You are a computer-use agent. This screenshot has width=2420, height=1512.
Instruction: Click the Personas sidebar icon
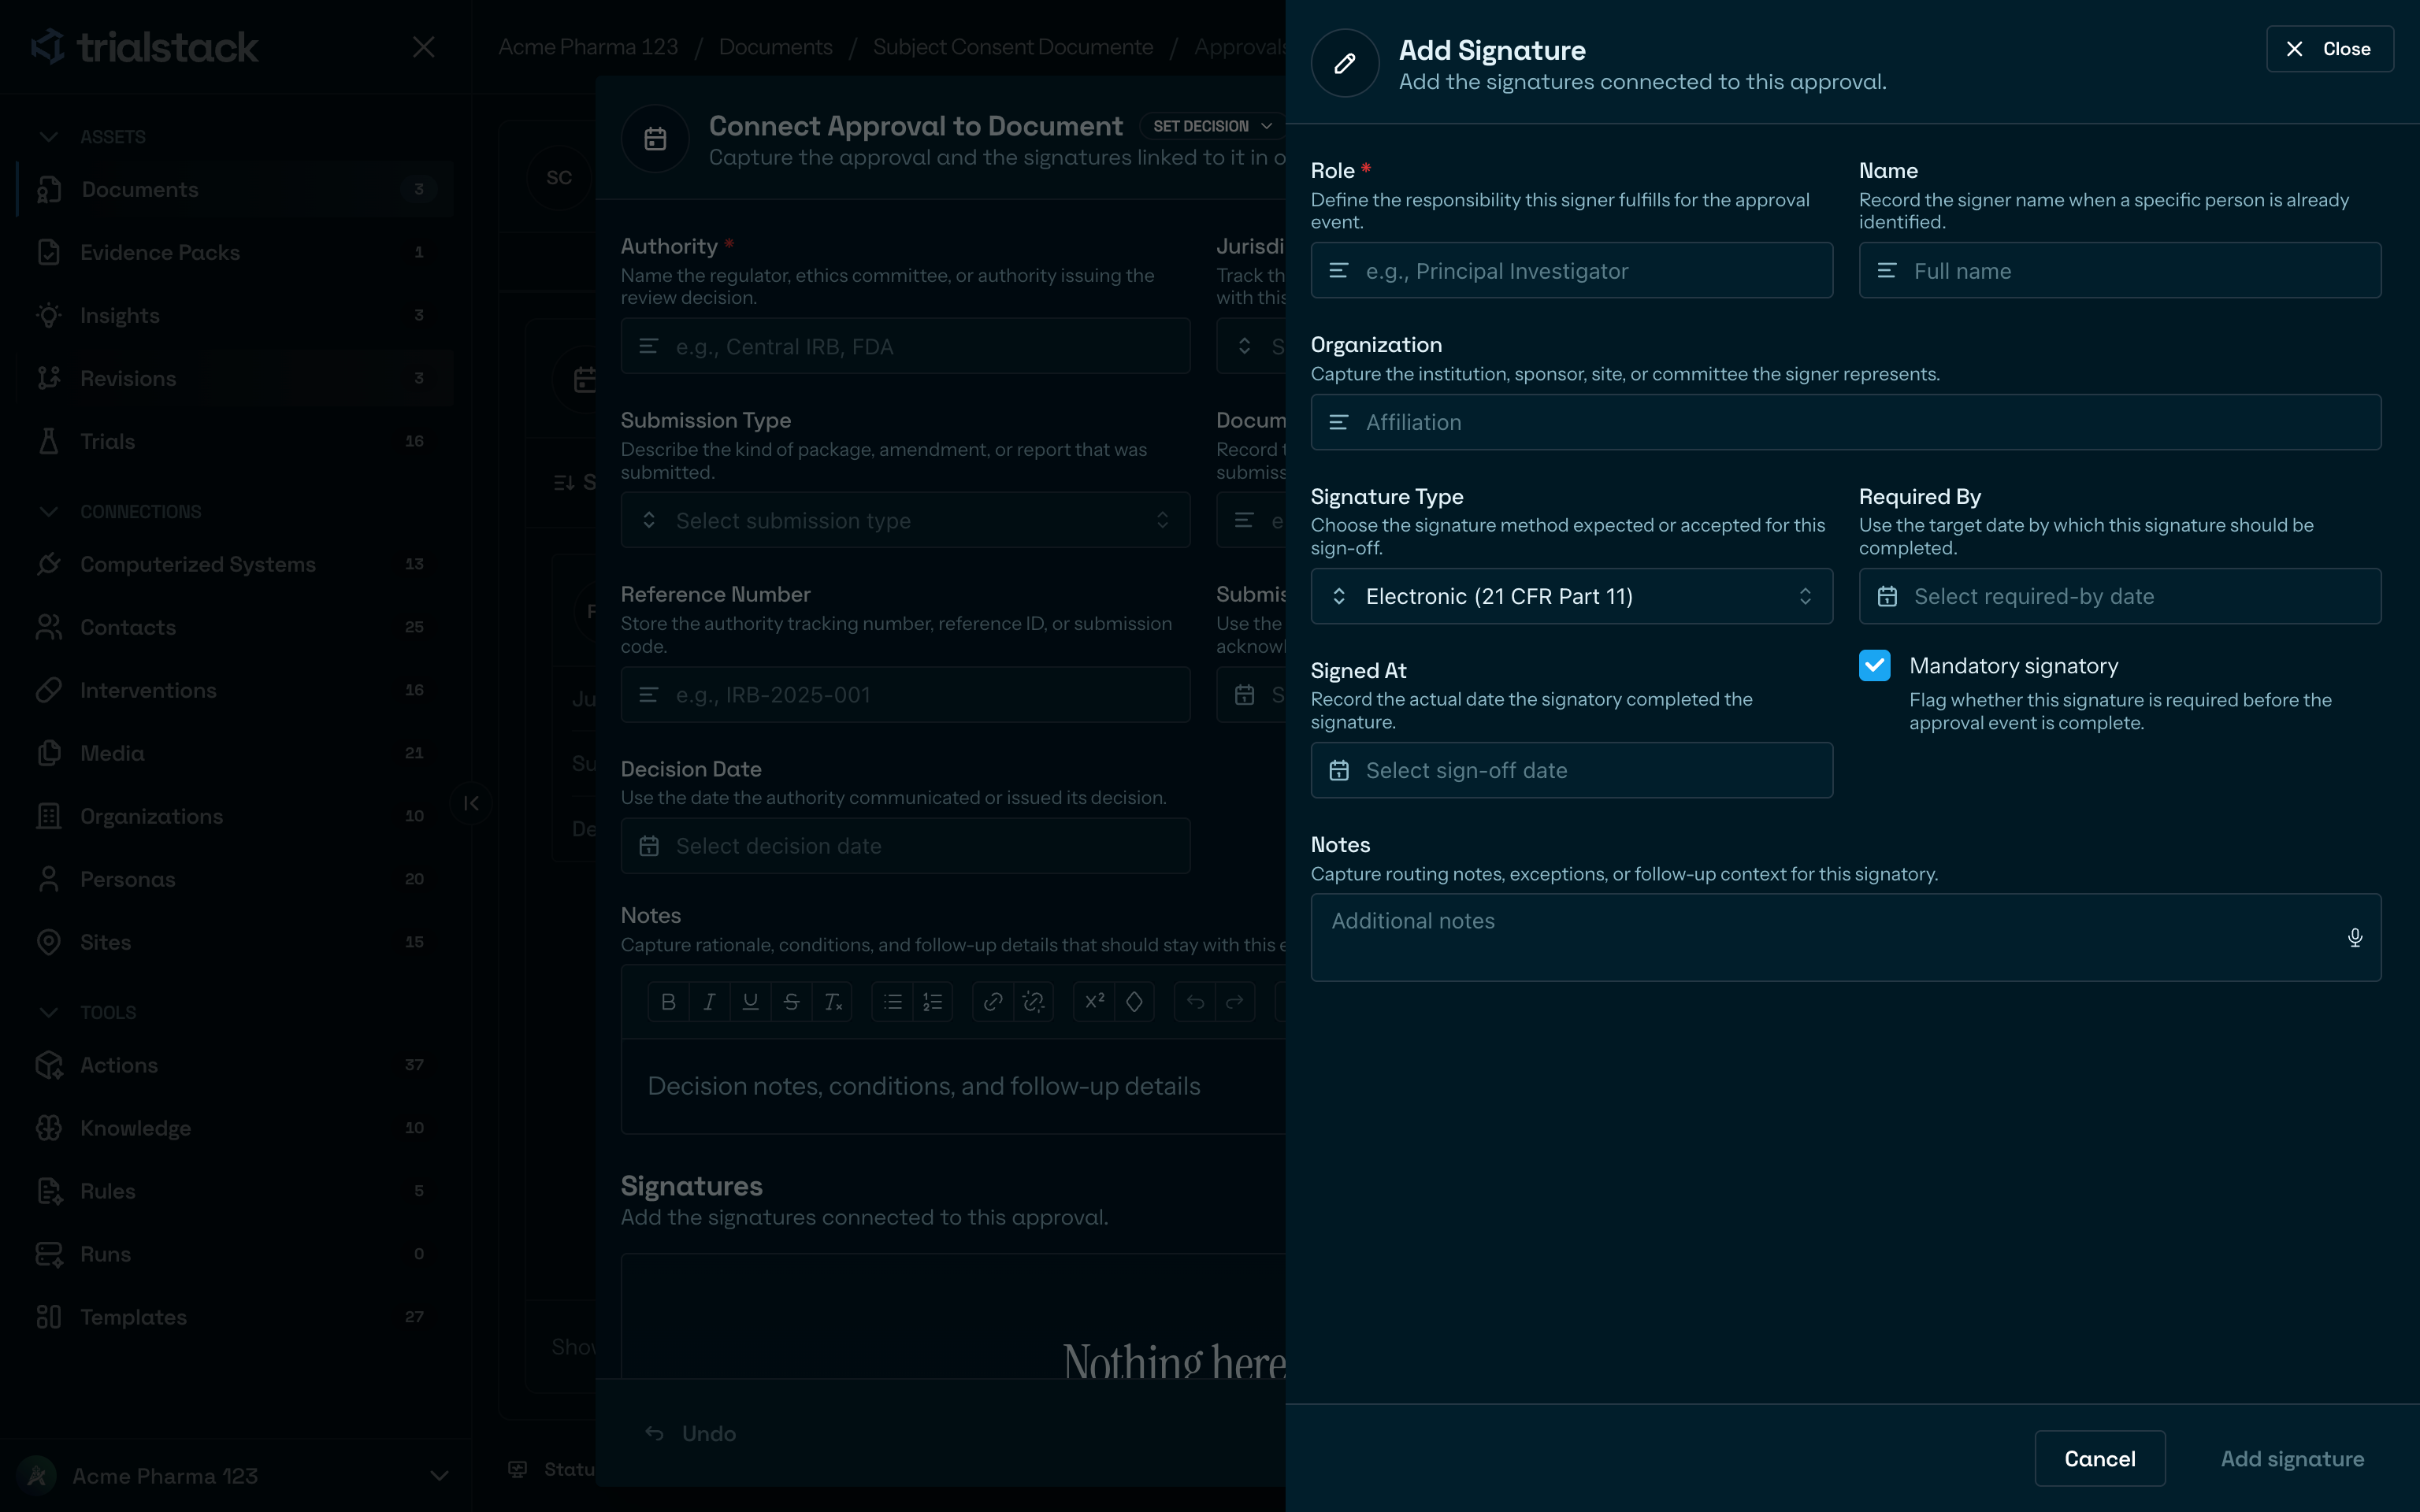pyautogui.click(x=48, y=880)
